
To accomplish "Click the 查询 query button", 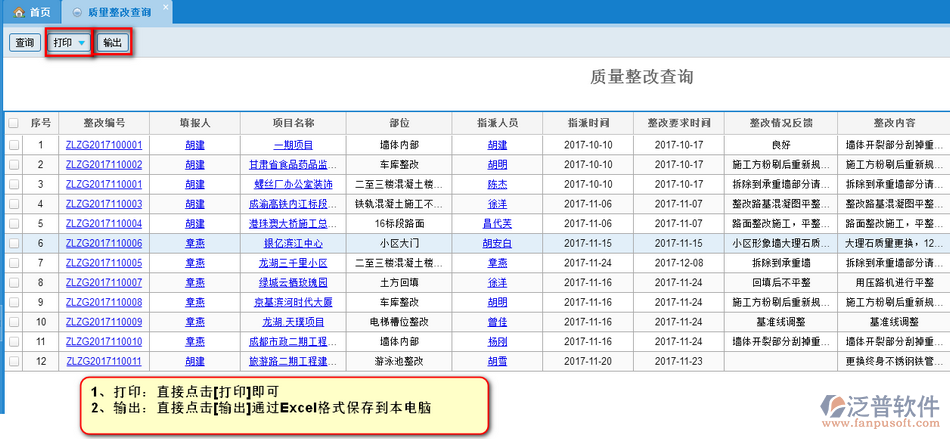I will 24,43.
